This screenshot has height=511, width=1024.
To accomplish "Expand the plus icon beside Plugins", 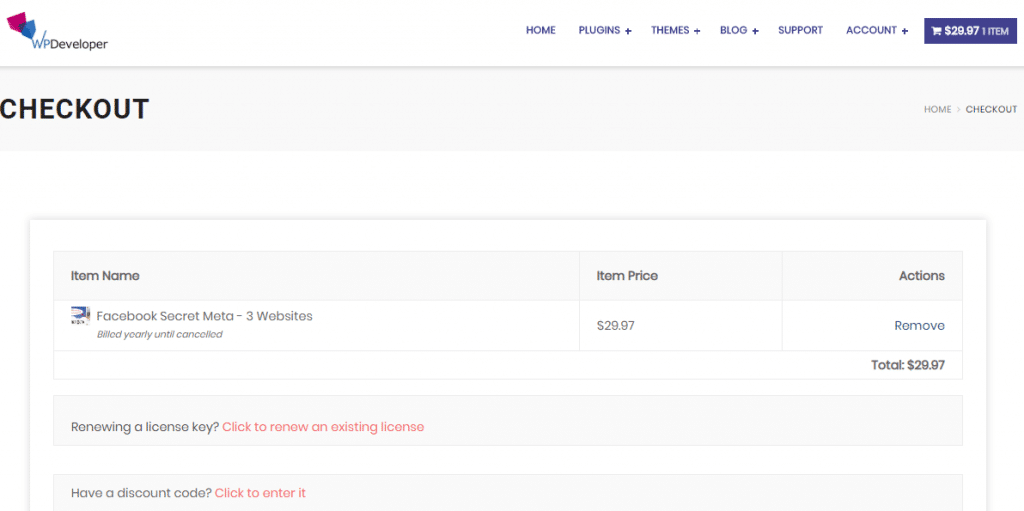I will tap(628, 32).
